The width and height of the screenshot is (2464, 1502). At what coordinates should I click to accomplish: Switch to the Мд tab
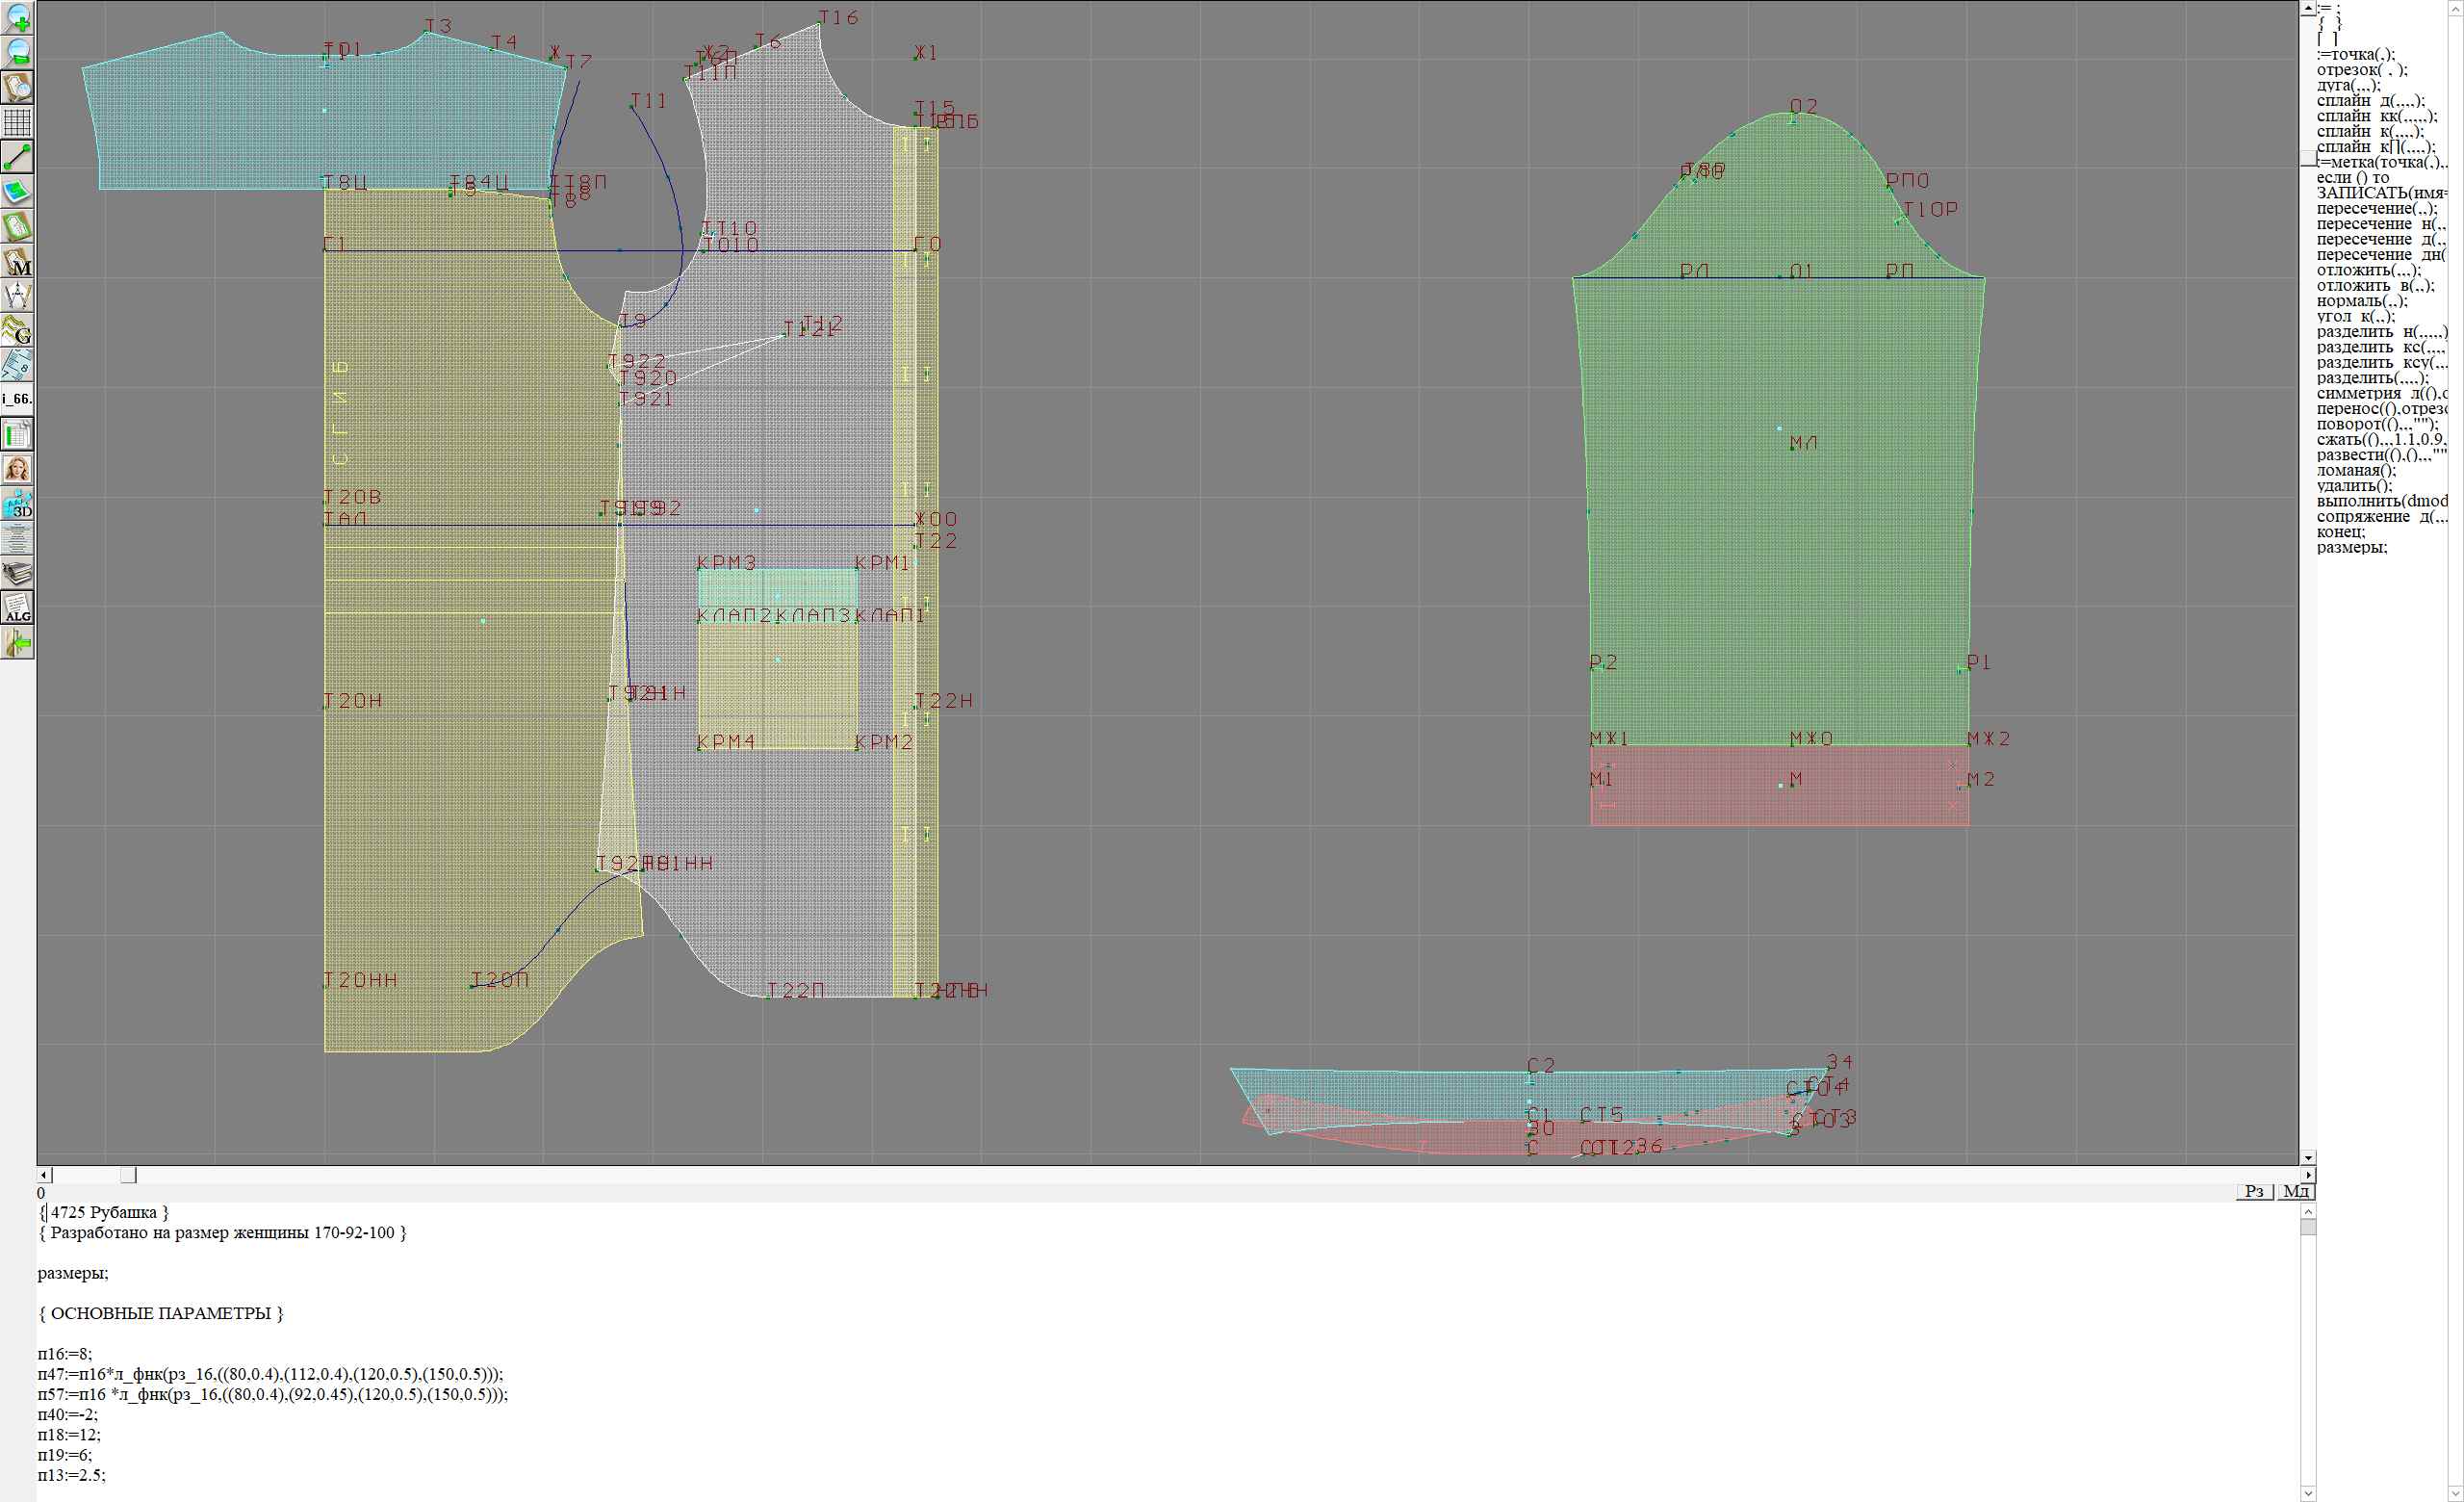click(x=2296, y=1191)
